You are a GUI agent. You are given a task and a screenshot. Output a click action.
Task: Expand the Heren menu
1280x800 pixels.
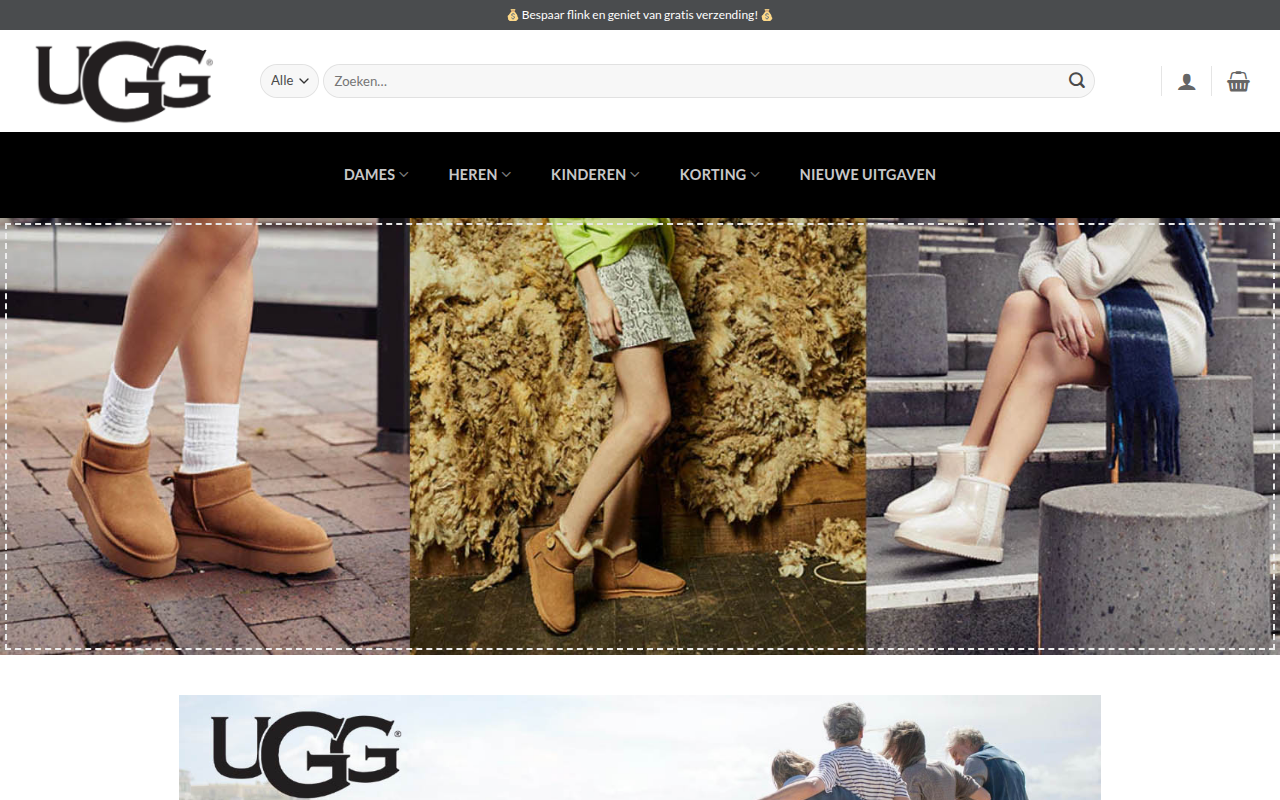click(480, 174)
